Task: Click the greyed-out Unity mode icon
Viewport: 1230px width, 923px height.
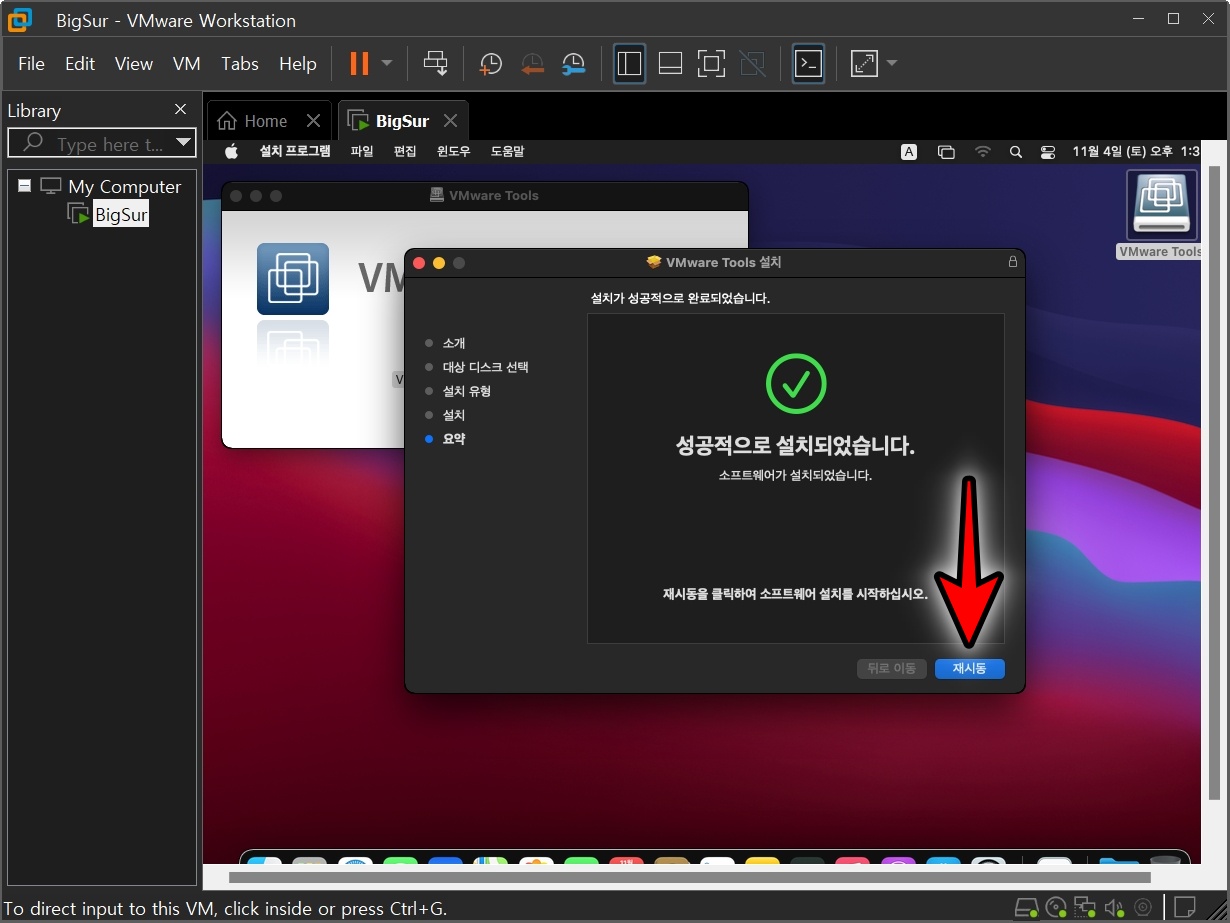Action: [752, 64]
